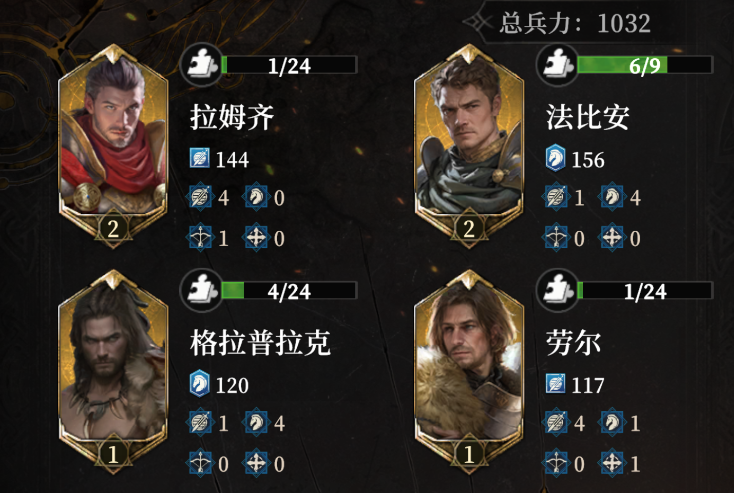Click 格拉普拉克's 4/24 shard progress bar
This screenshot has height=493, width=734.
pos(289,291)
